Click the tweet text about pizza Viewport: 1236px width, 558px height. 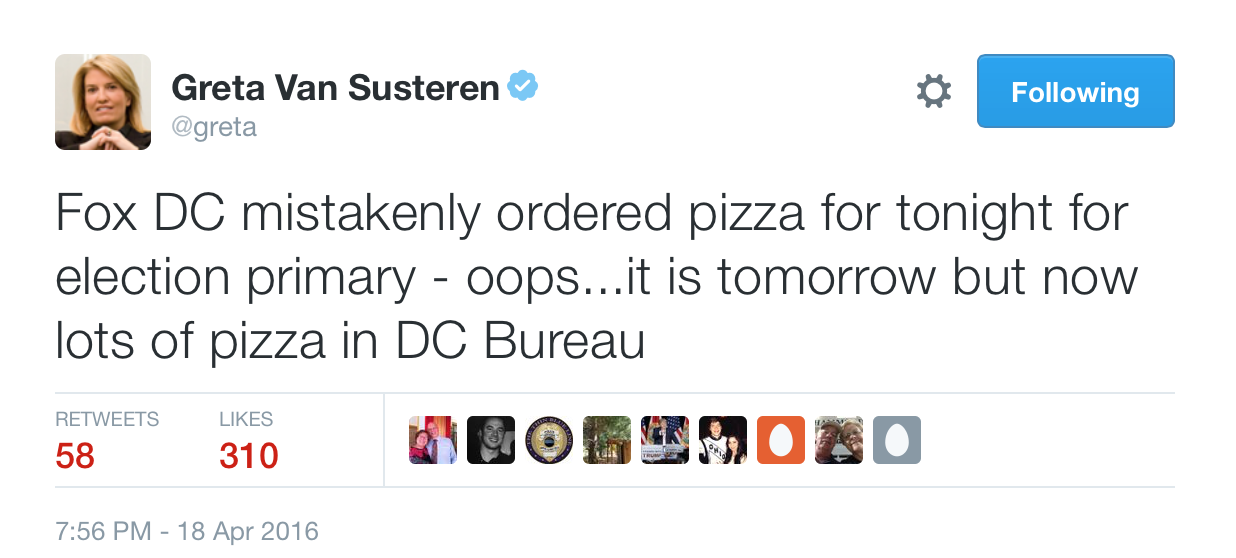click(x=597, y=277)
